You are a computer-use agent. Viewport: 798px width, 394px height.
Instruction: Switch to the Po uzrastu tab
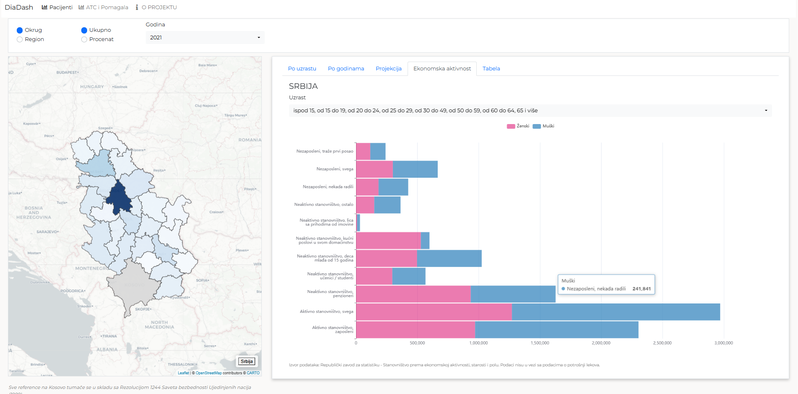tap(302, 68)
